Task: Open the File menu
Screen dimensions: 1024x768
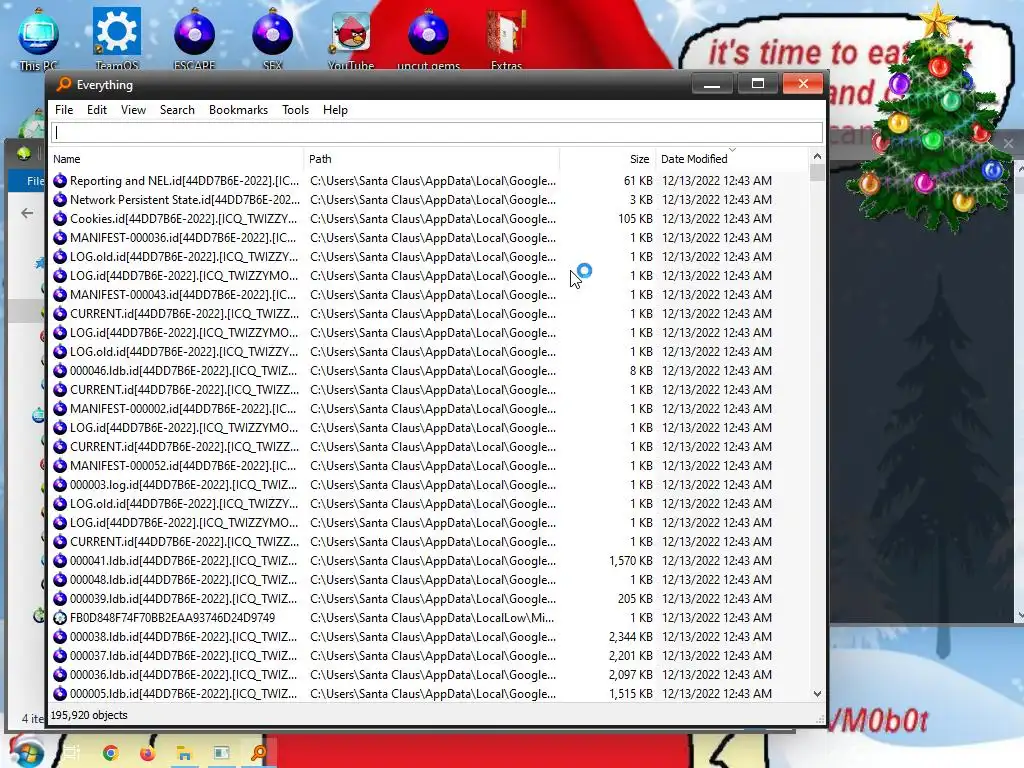Action: tap(64, 110)
